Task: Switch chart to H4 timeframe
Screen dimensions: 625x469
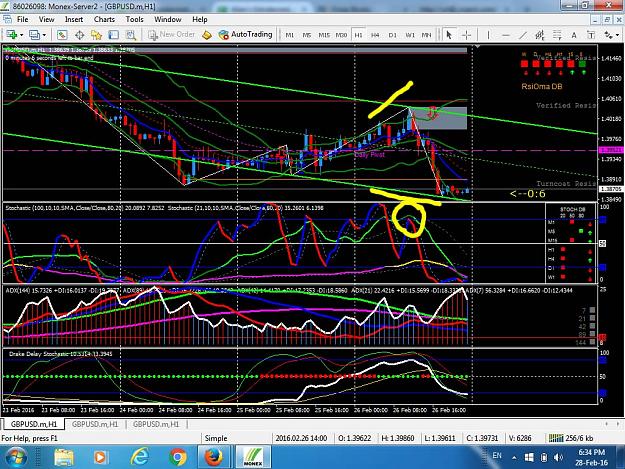Action: click(375, 35)
